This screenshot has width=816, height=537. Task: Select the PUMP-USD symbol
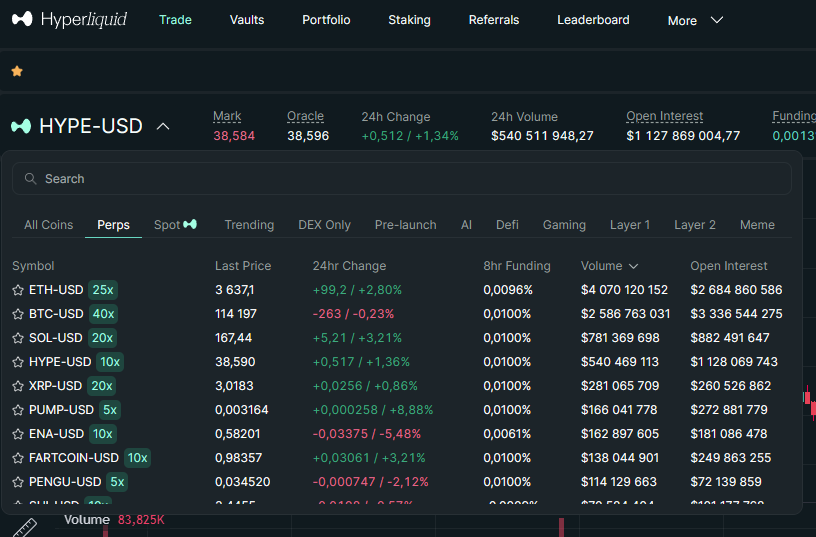[x=61, y=410]
